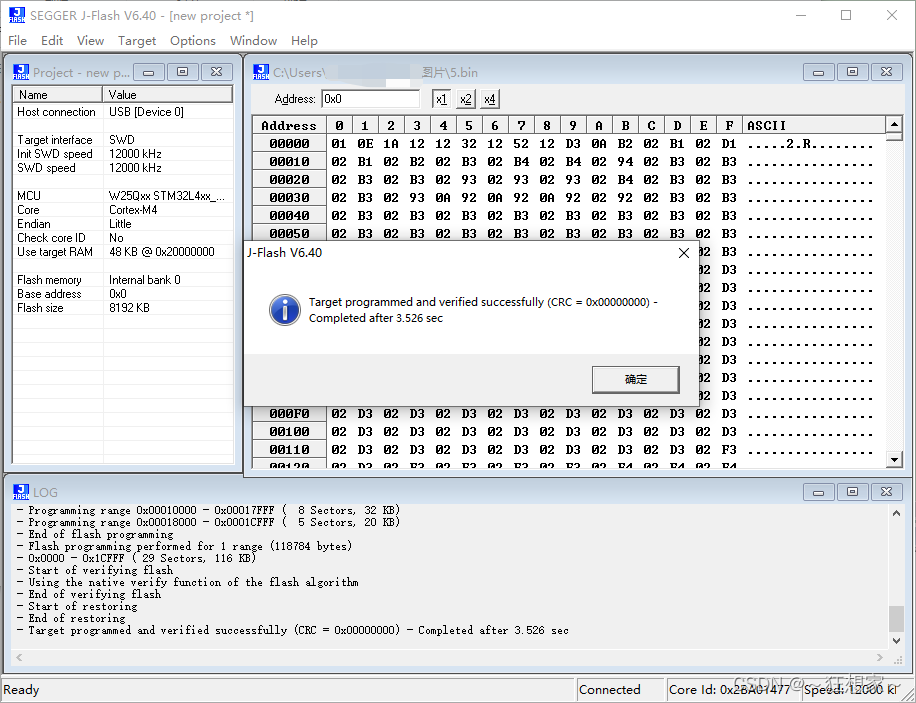Open the Target menu

137,41
